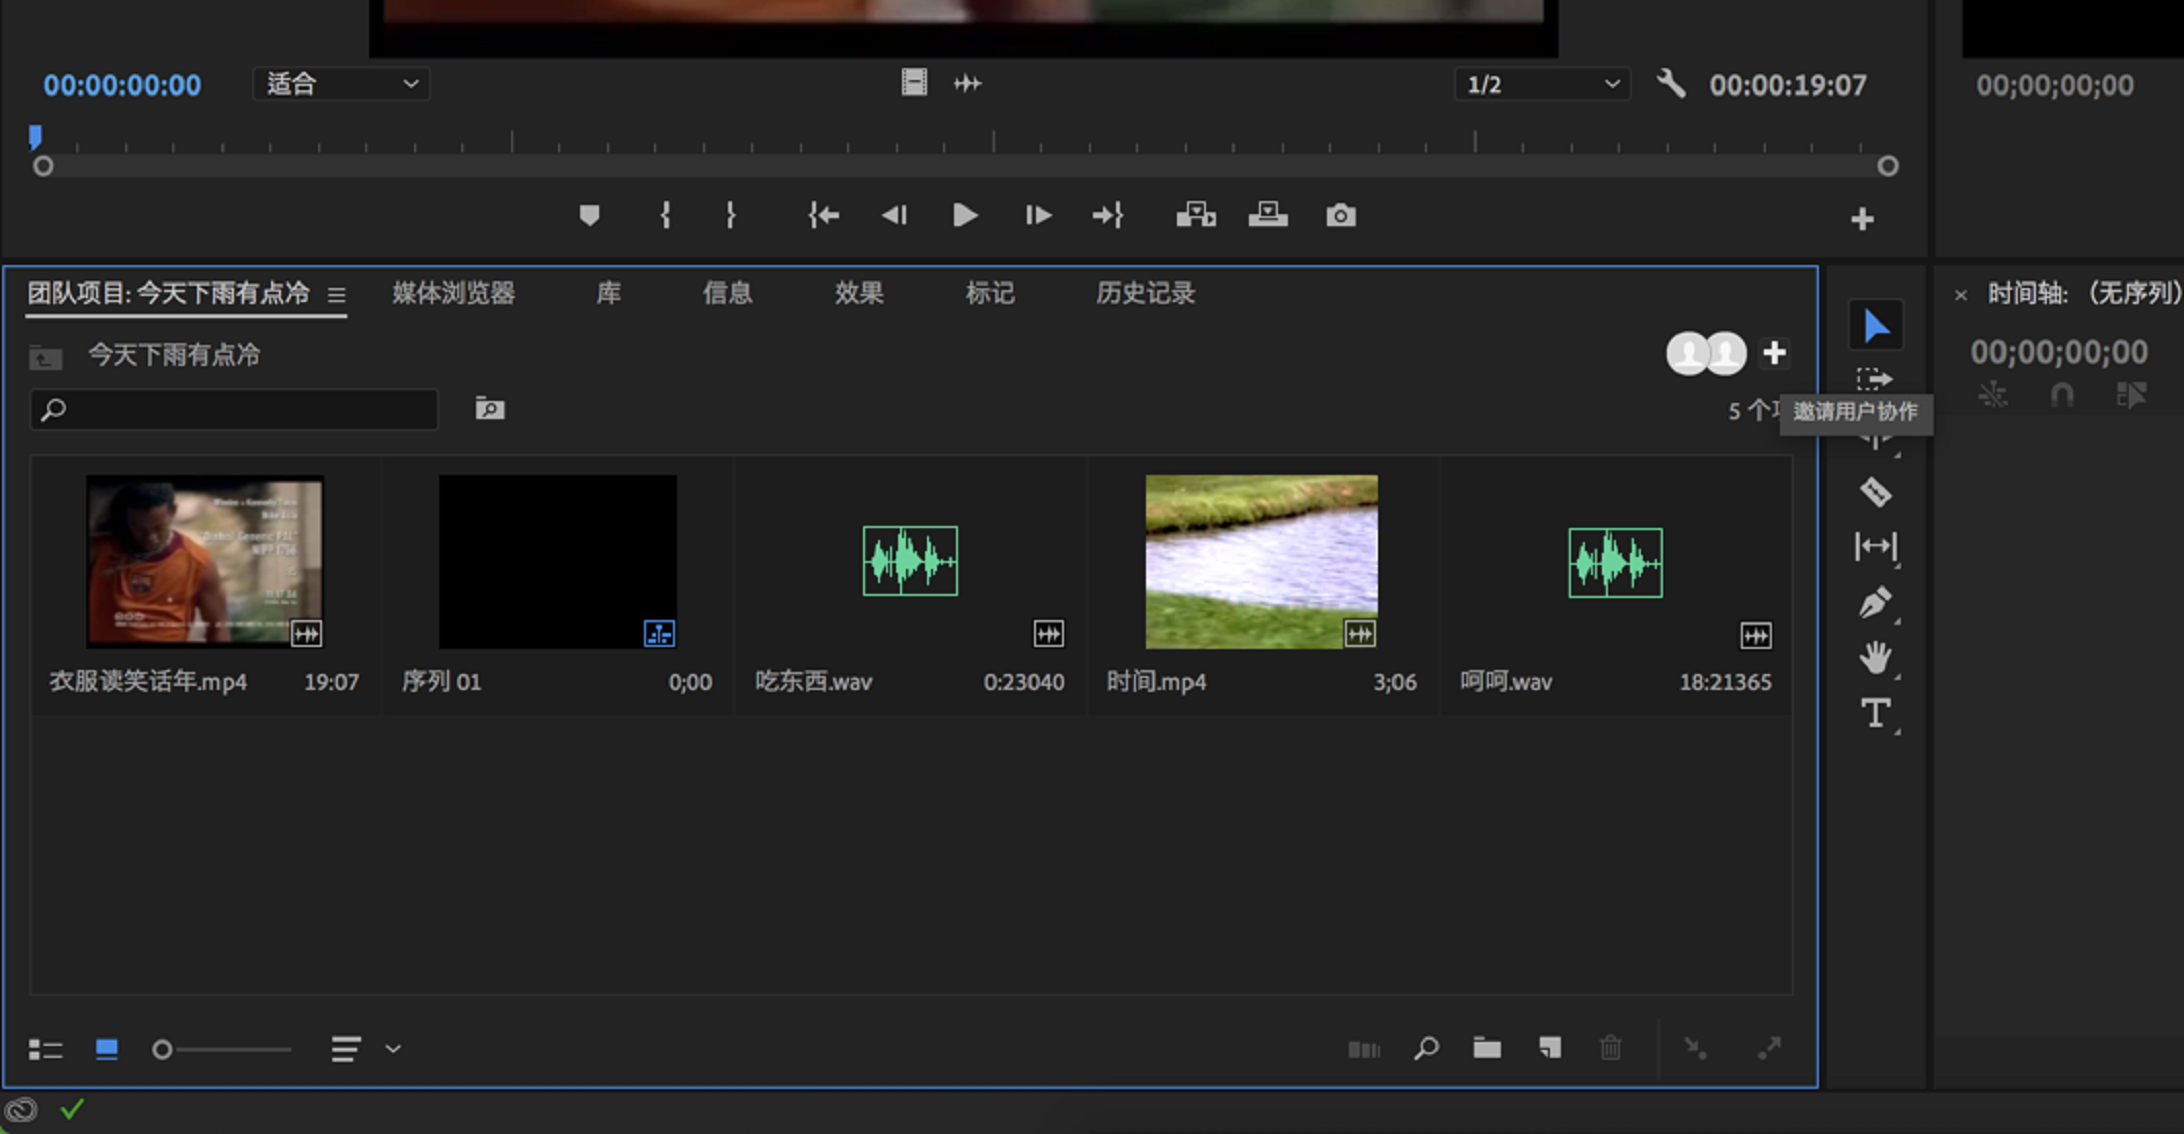
Task: Select the Type tool
Action: tap(1875, 714)
